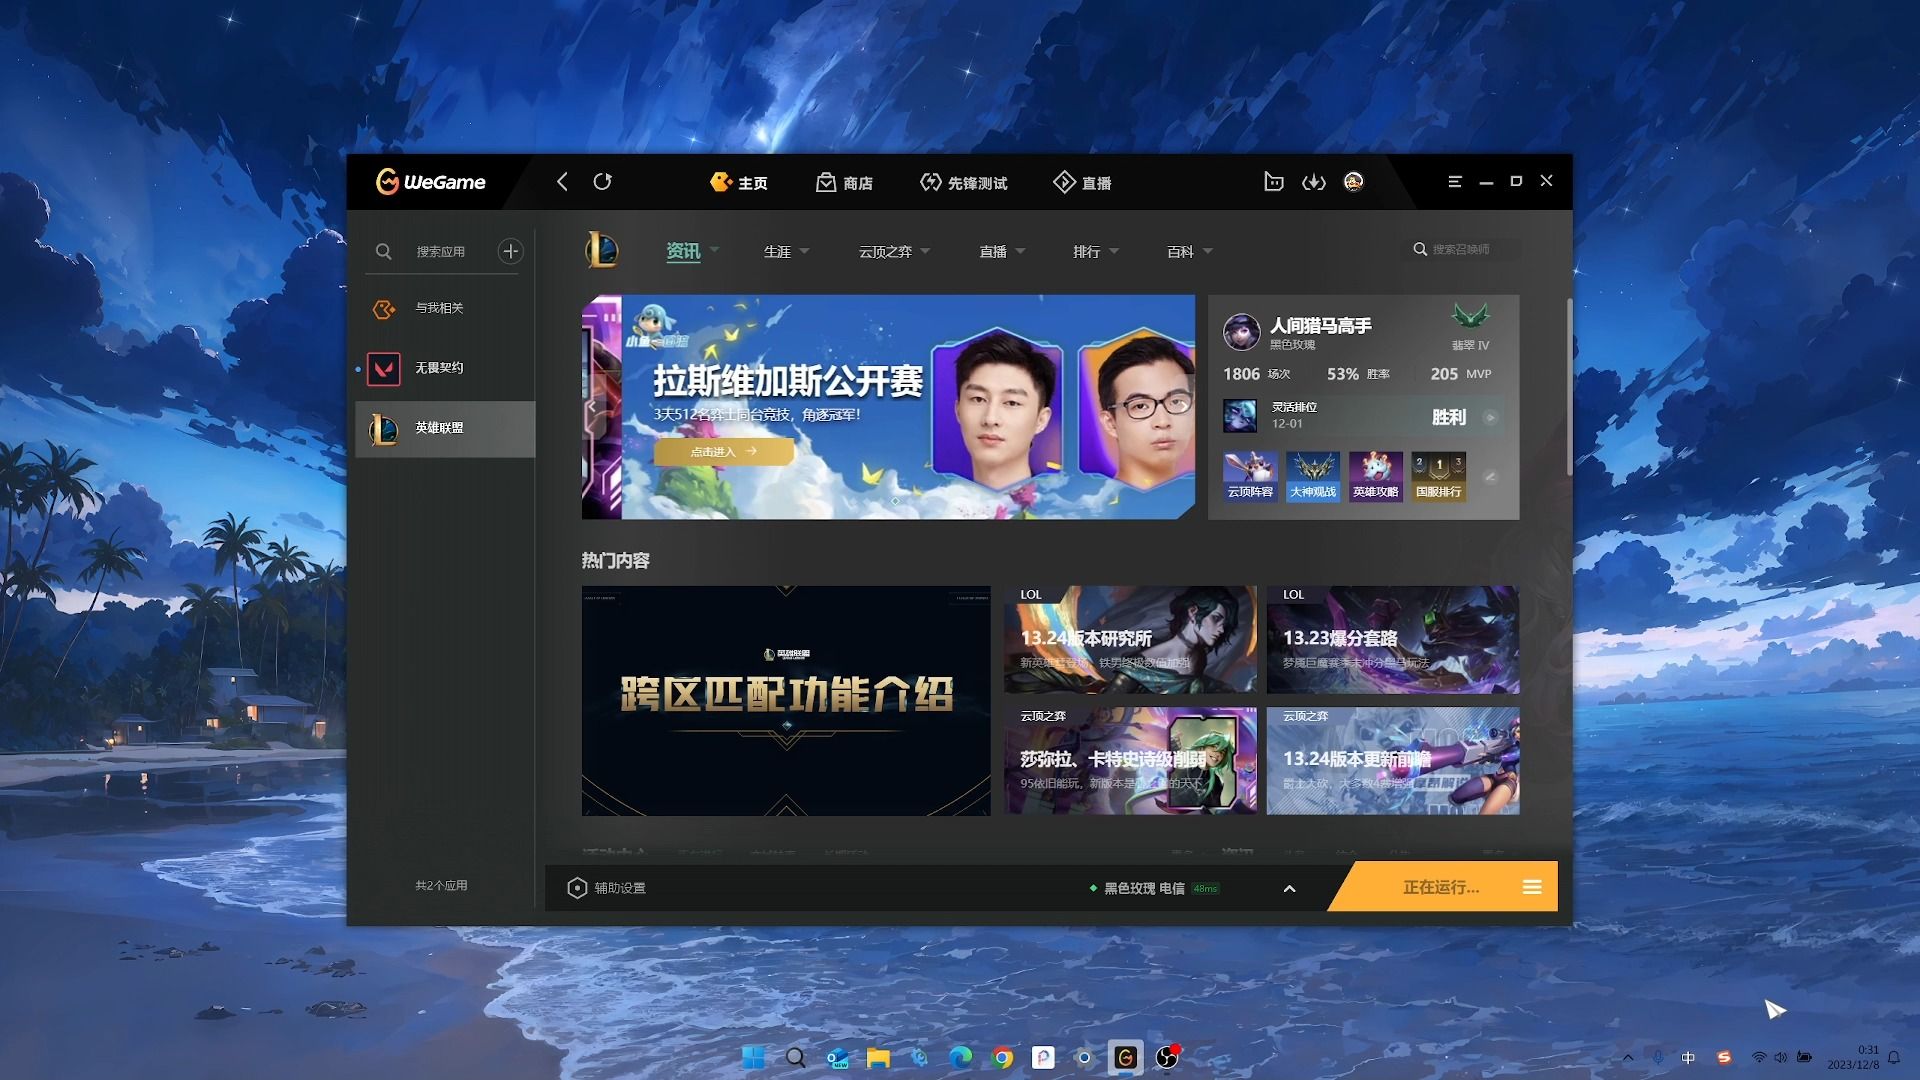1920x1080 pixels.
Task: Open the 人间猎马高手 summoner avatar
Action: pos(1241,332)
